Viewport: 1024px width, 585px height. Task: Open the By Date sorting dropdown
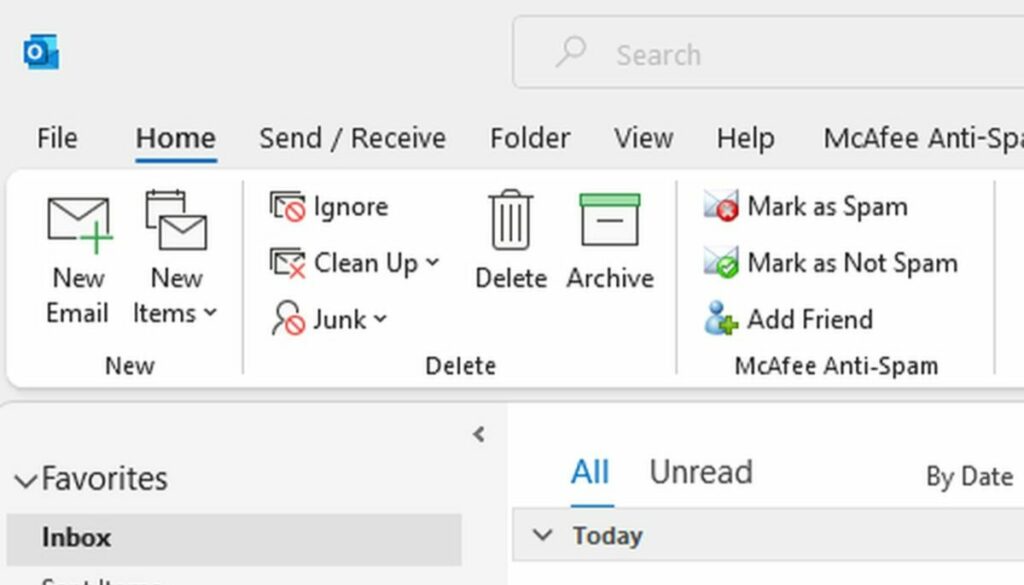tap(969, 477)
